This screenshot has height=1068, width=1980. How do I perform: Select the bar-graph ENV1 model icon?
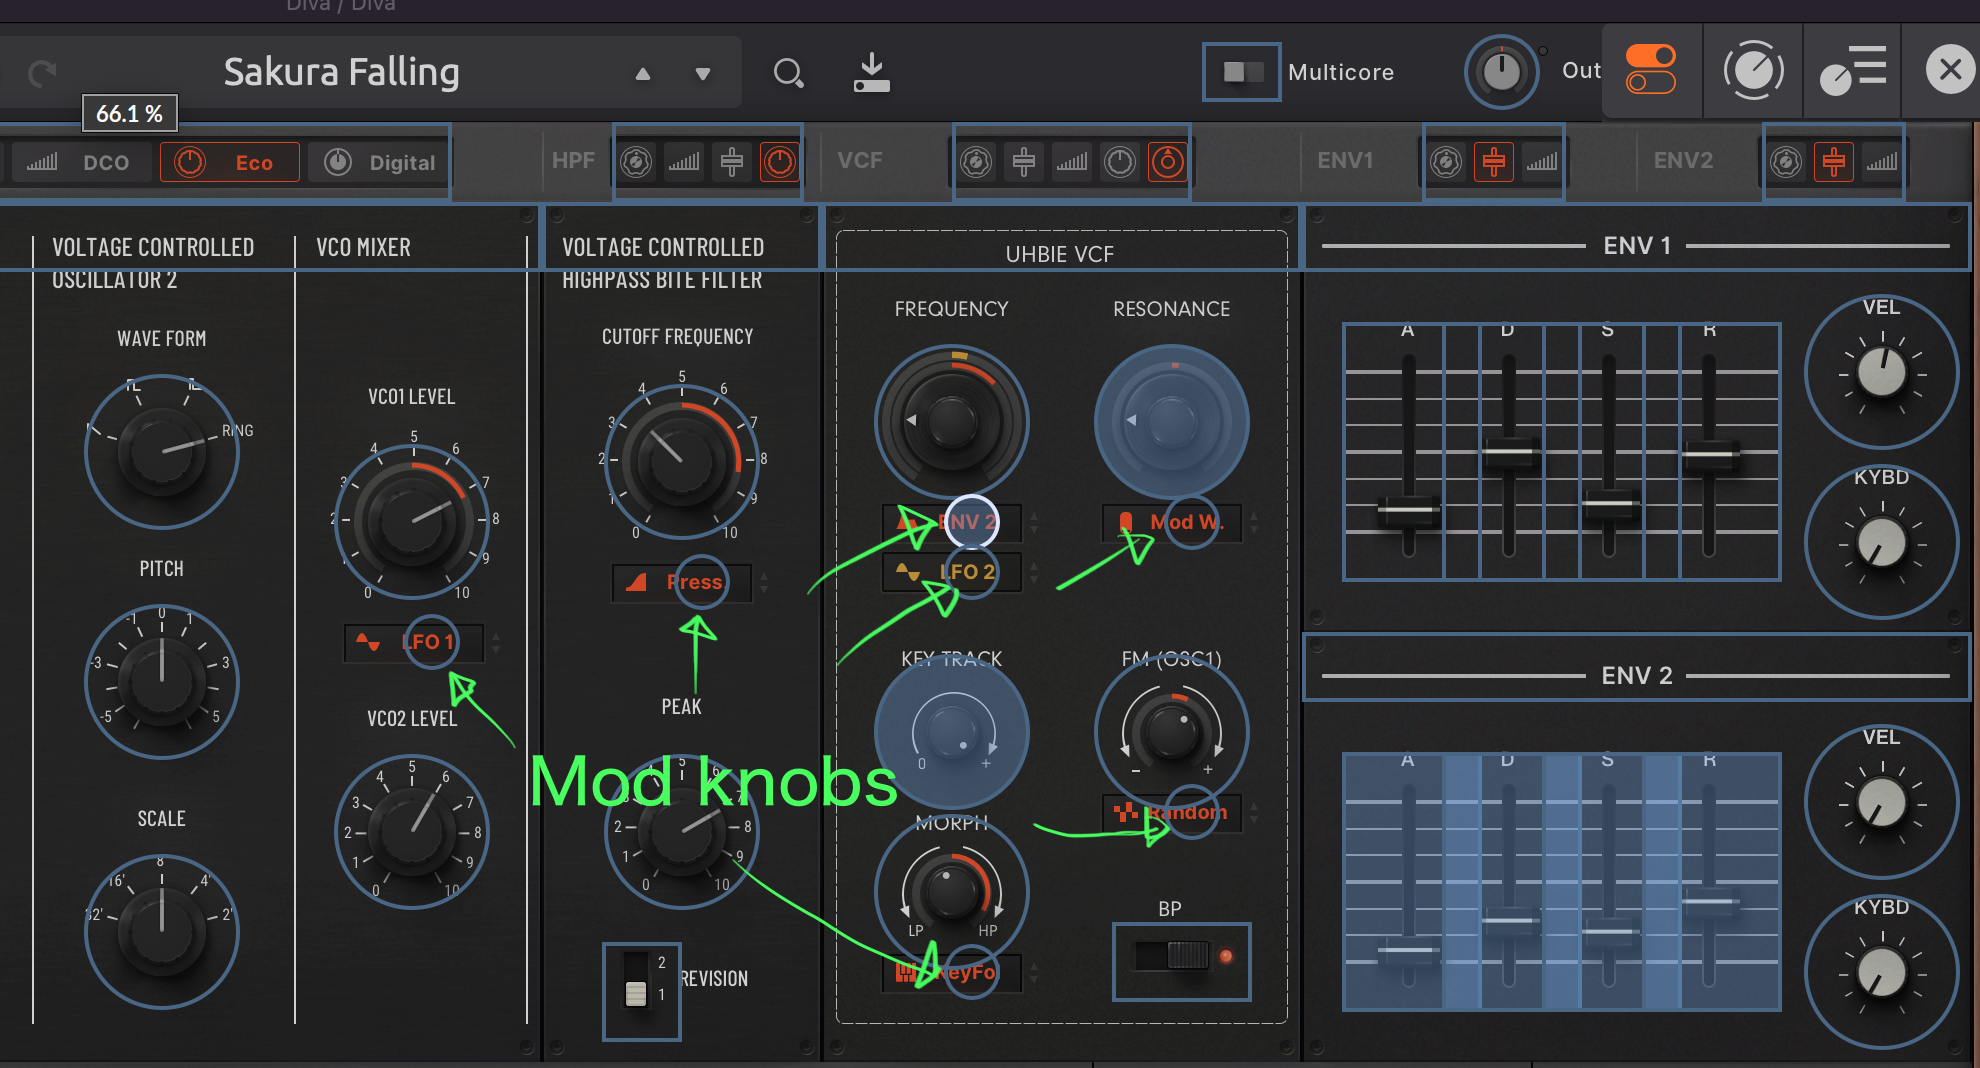[1542, 161]
